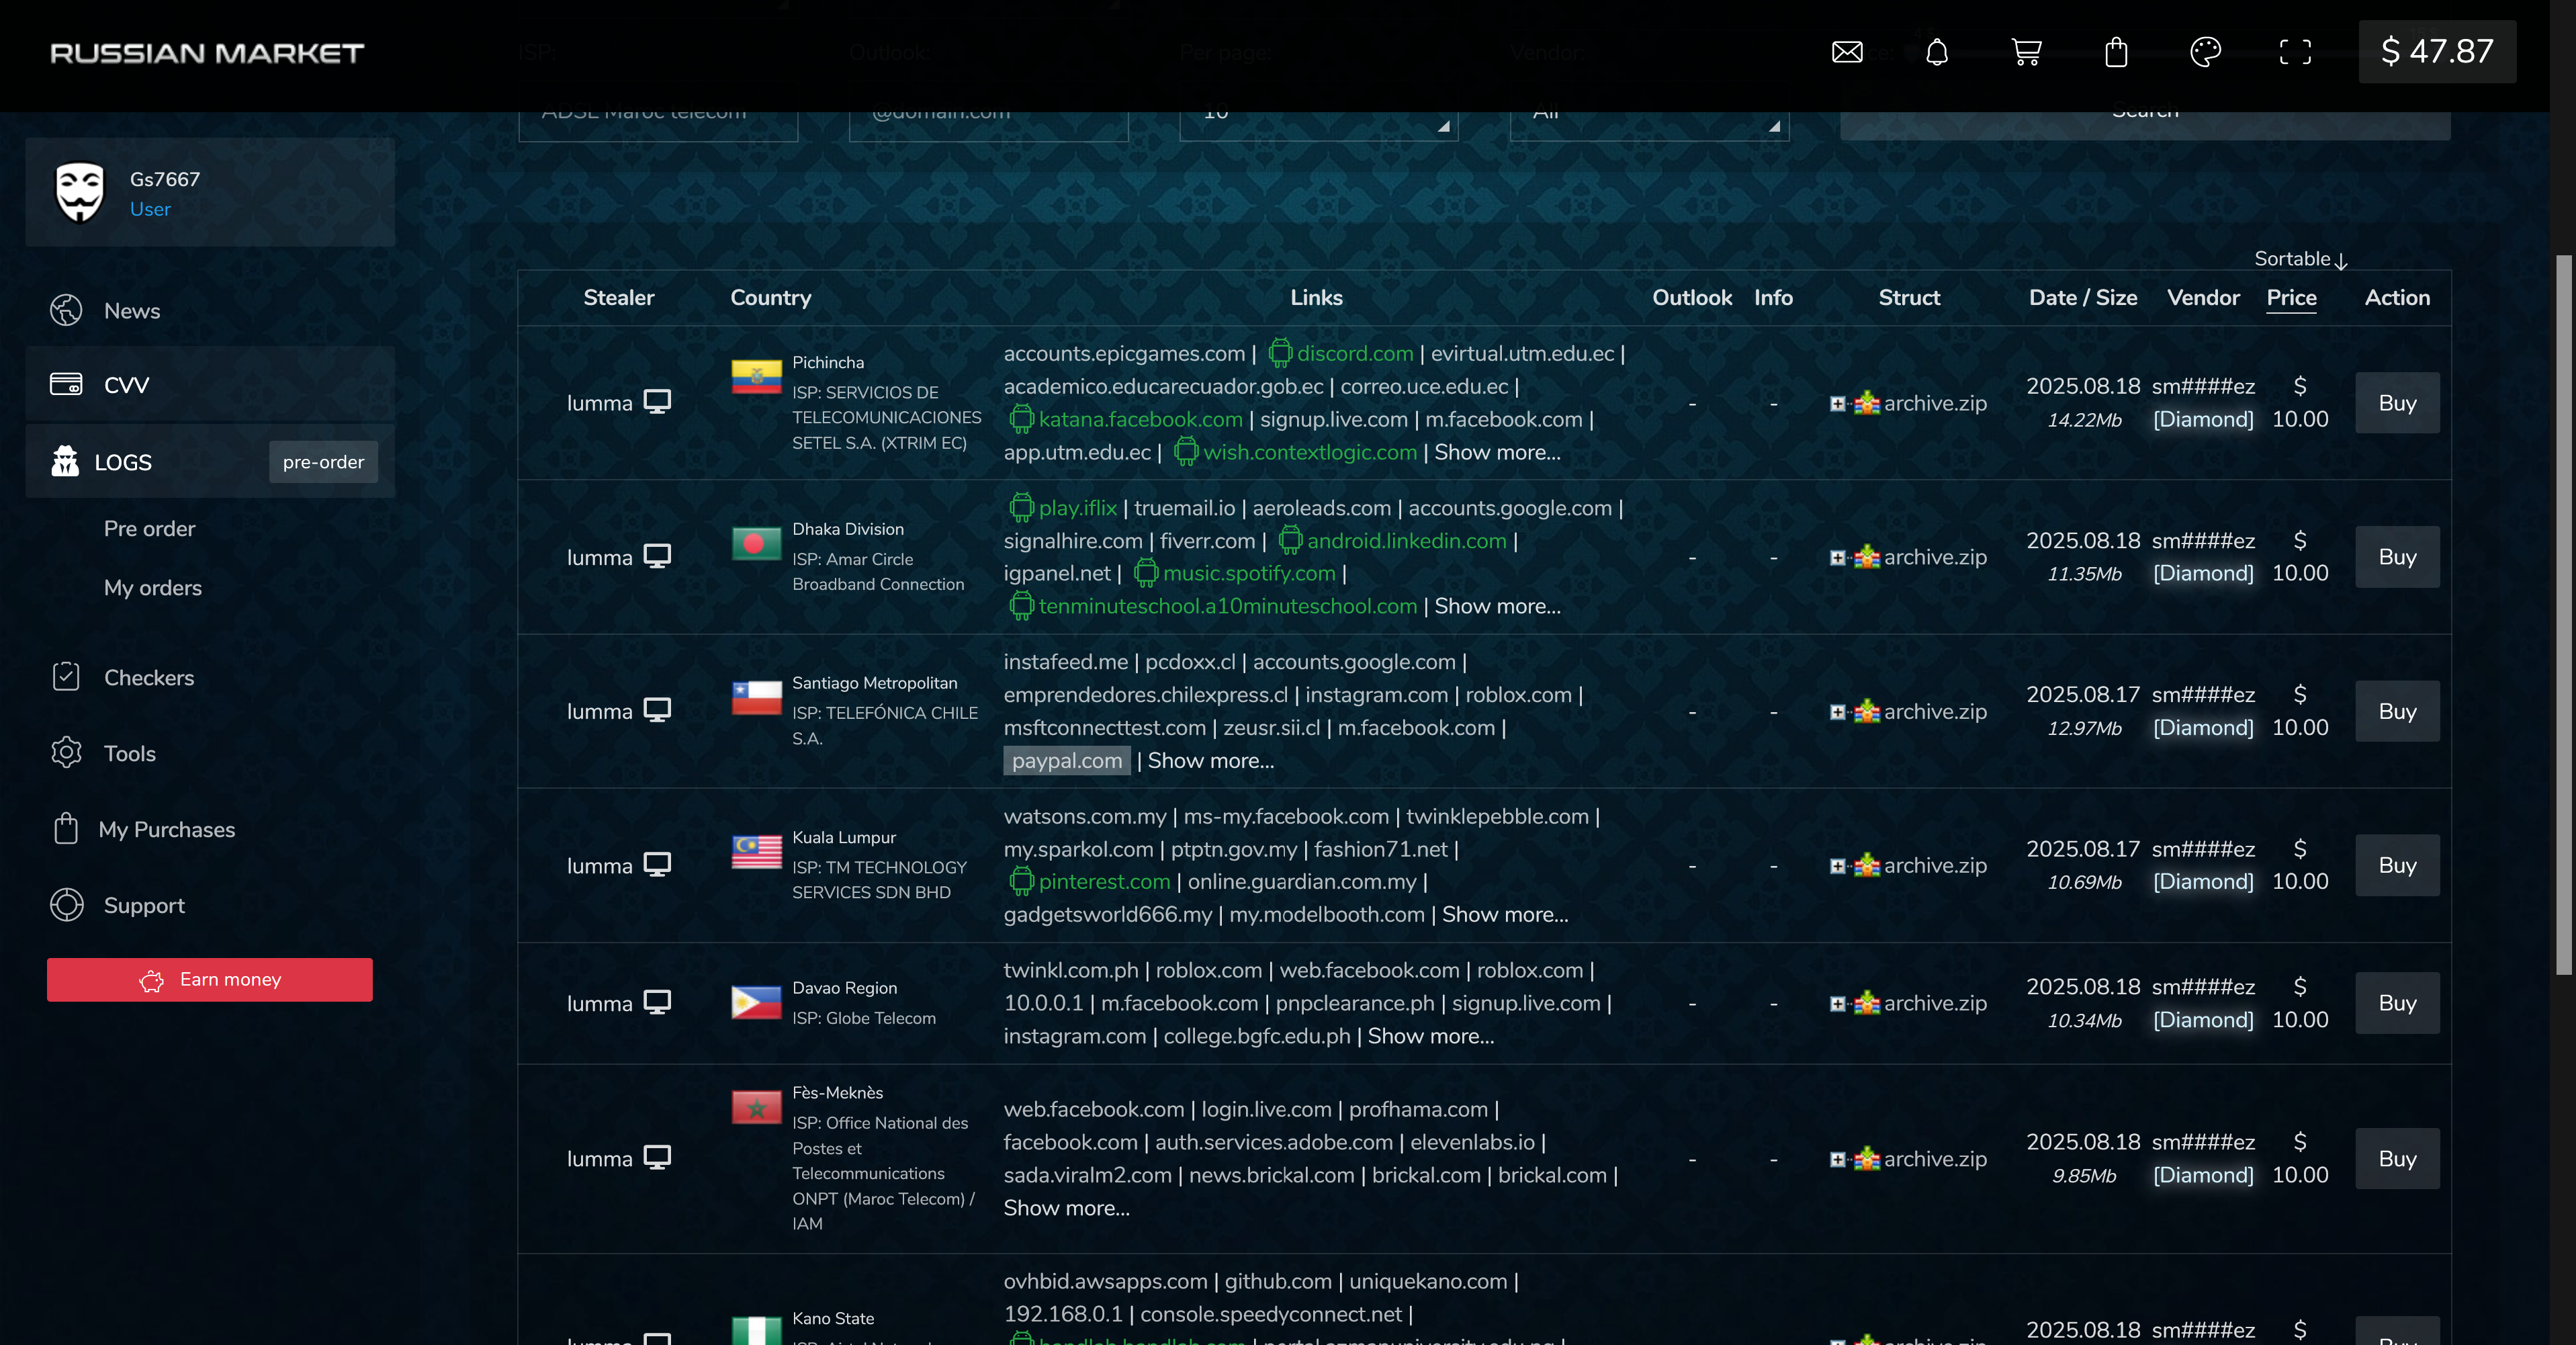Viewport: 2576px width, 1345px height.
Task: Click the Support lifebuoy icon
Action: point(66,904)
